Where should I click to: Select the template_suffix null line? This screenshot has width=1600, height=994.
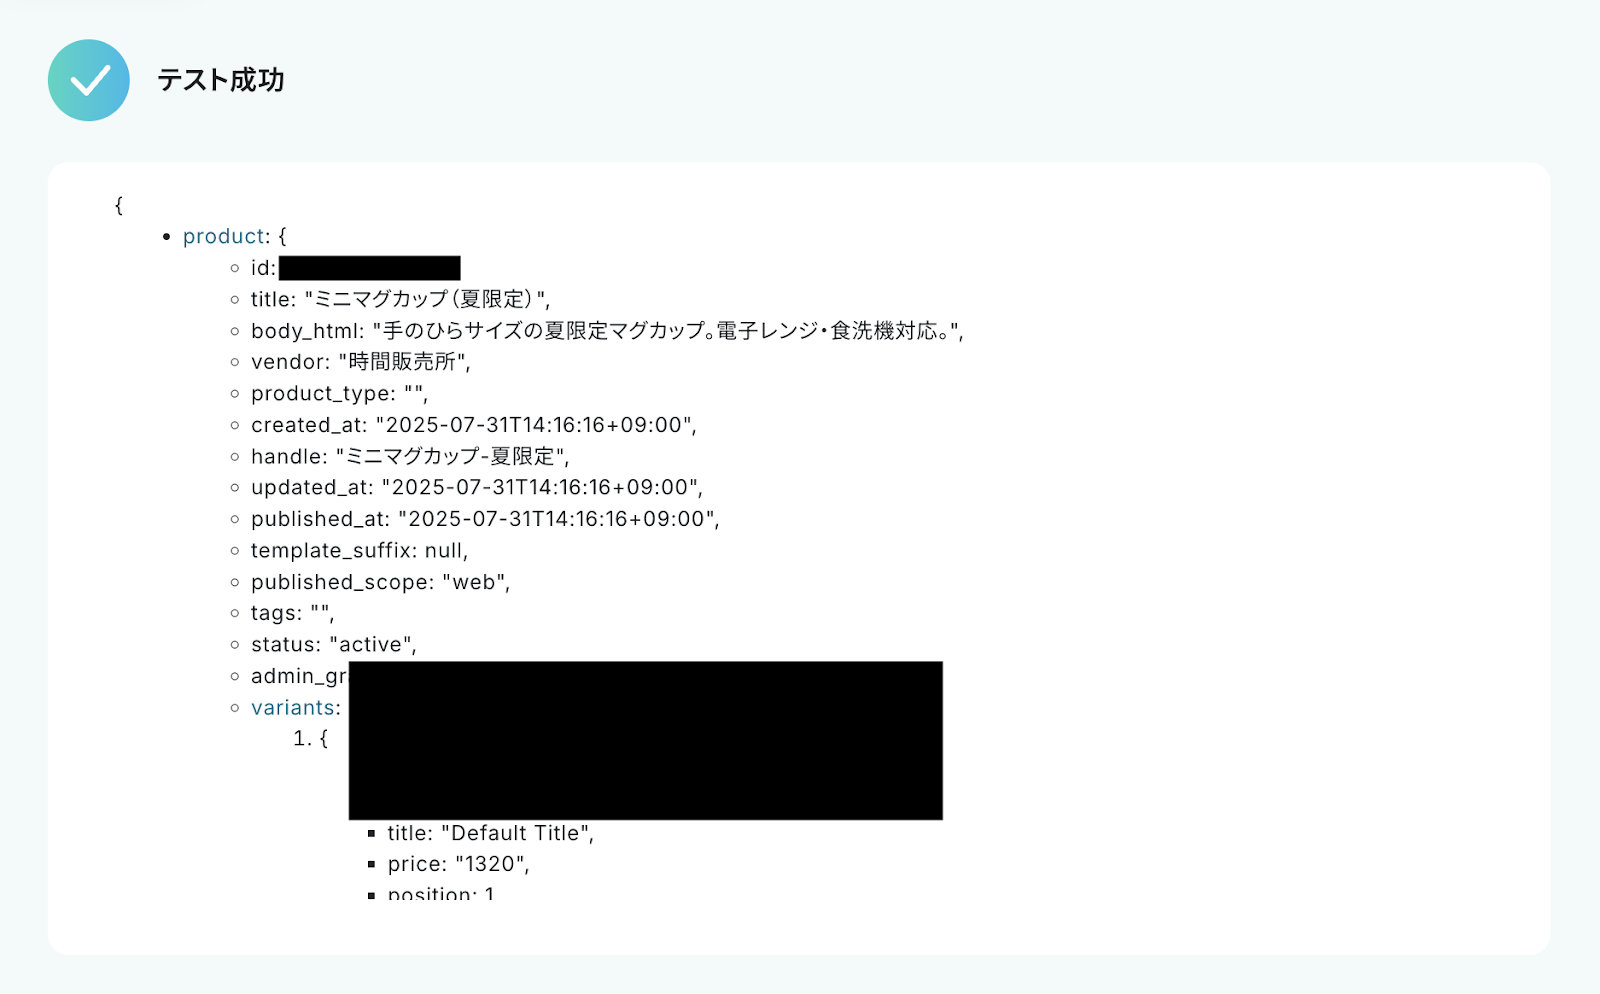[359, 550]
